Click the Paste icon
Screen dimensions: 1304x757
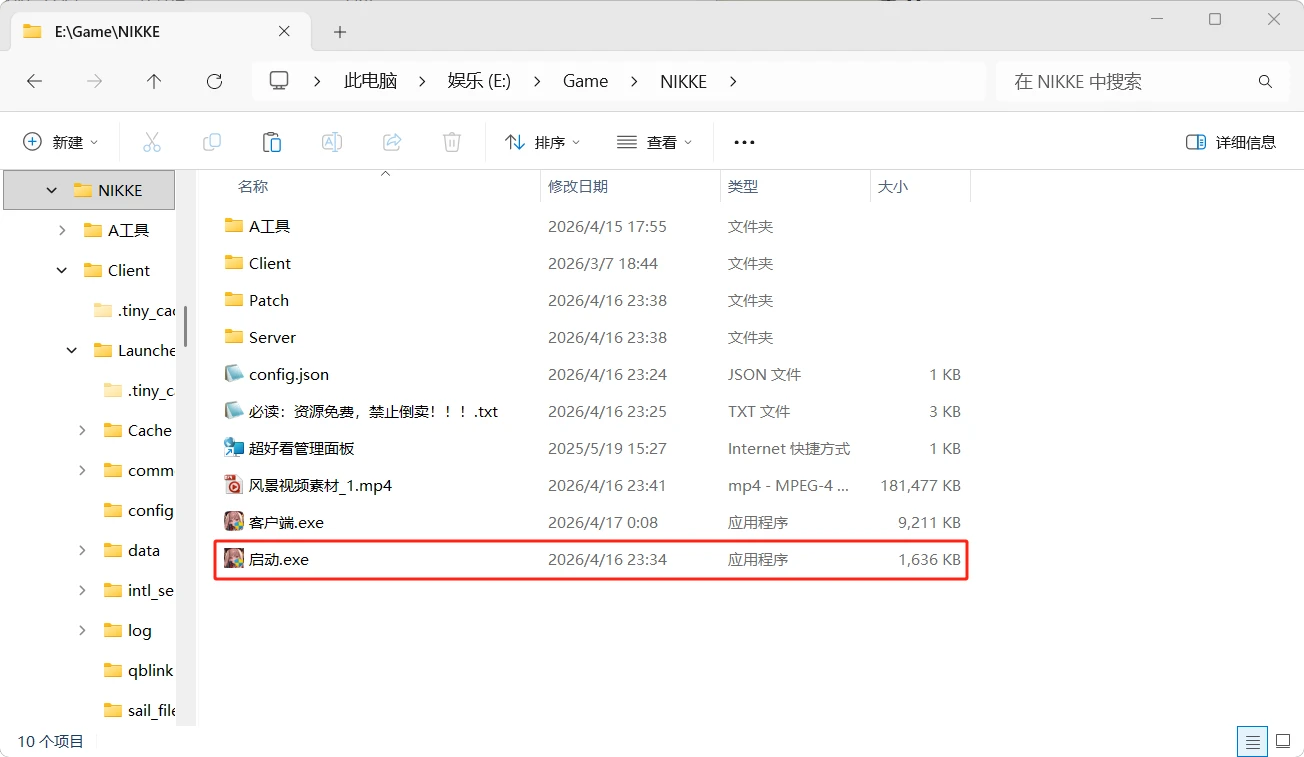point(272,142)
